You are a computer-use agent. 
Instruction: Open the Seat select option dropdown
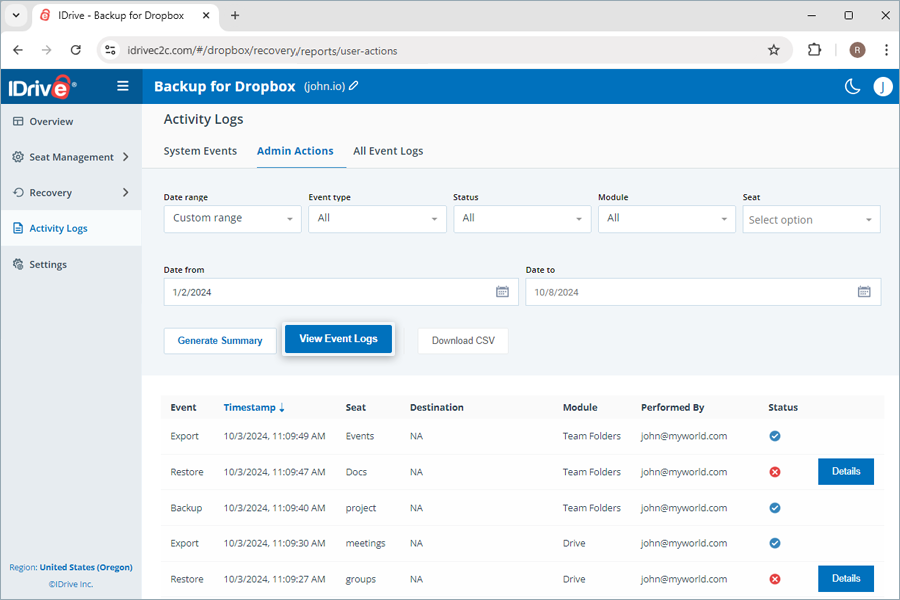coord(811,219)
